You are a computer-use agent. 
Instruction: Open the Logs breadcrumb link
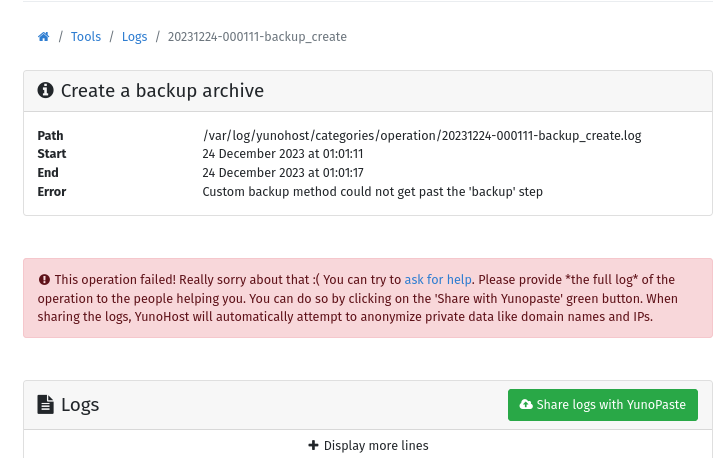[134, 37]
